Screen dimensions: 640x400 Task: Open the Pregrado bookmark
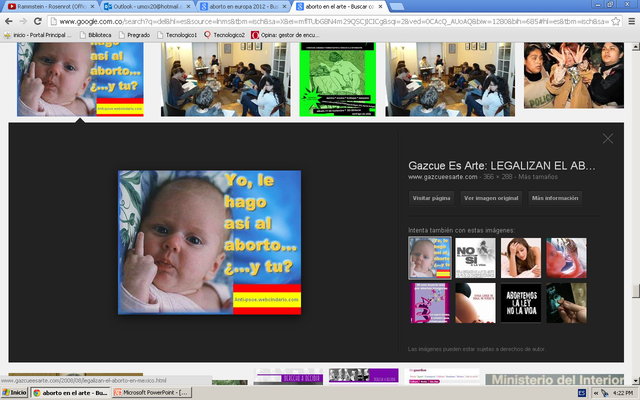coord(134,35)
